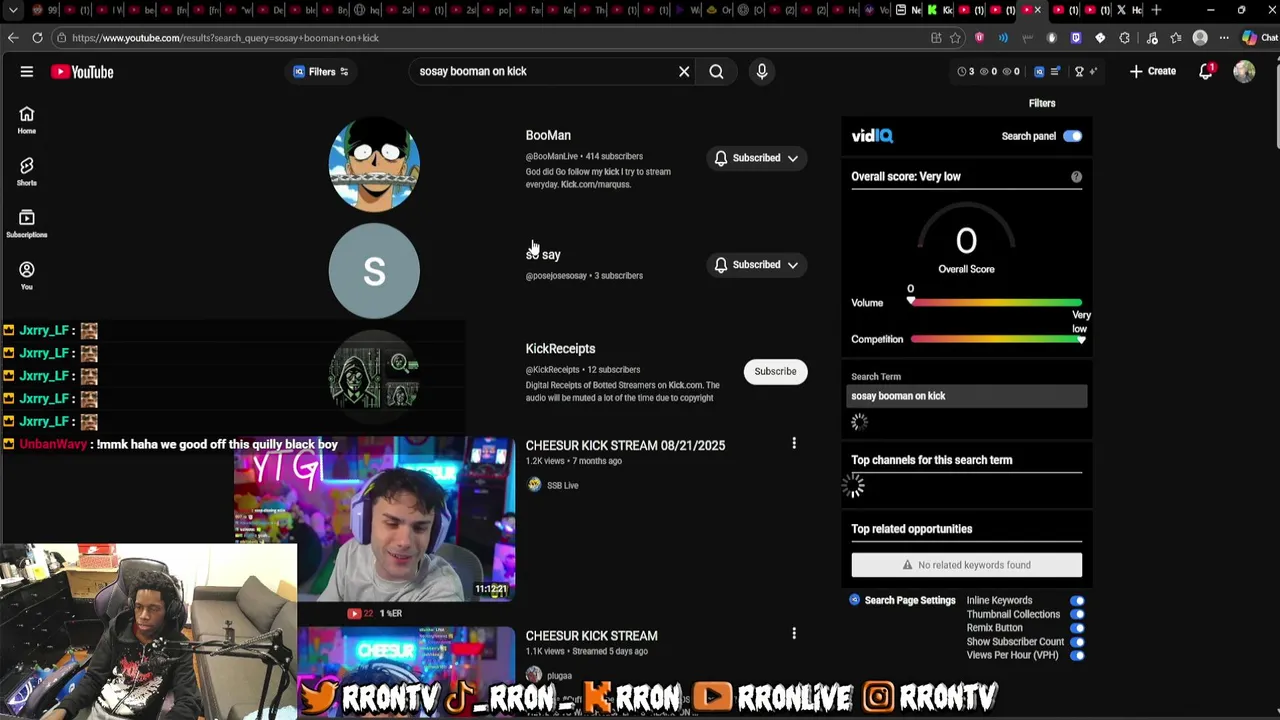Open YouTube notifications bell
This screenshot has width=1280, height=720.
[1206, 72]
